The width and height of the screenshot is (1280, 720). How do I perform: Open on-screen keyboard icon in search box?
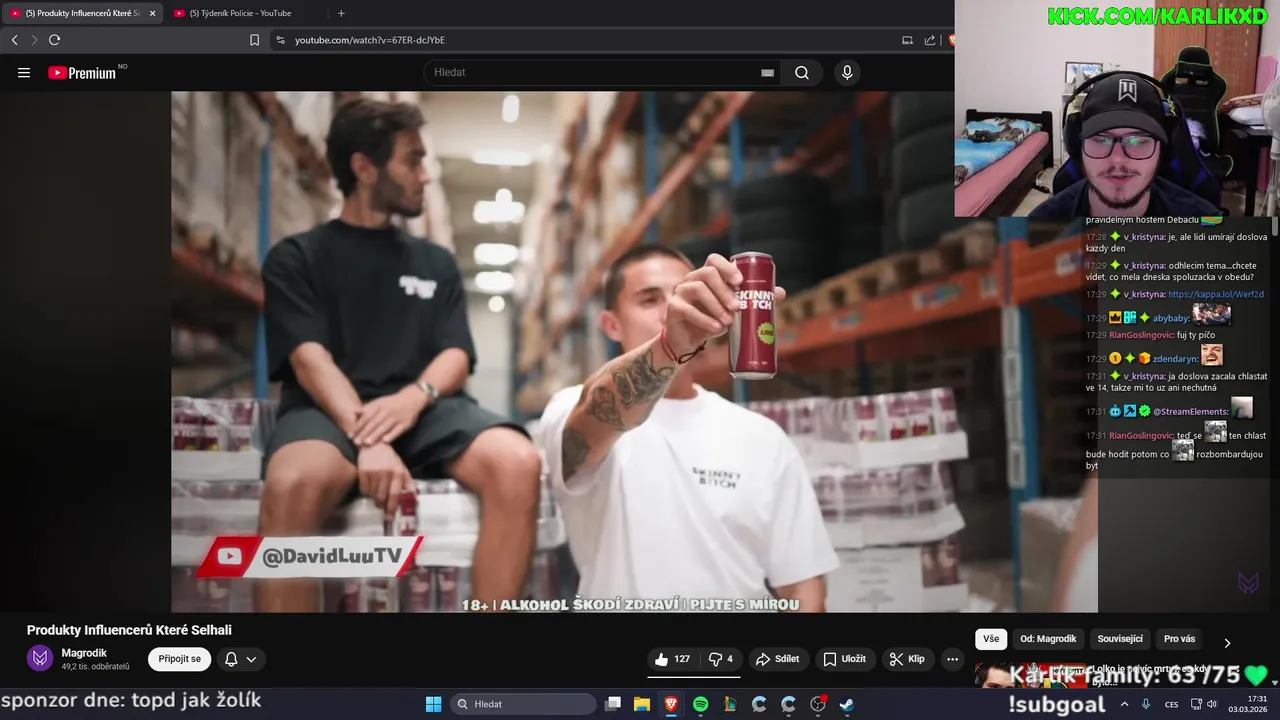(767, 73)
